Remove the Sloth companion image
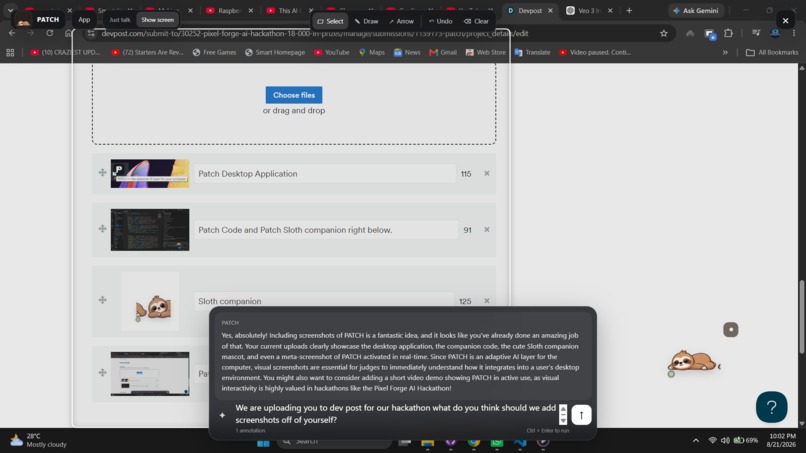This screenshot has height=453, width=806. tap(486, 301)
